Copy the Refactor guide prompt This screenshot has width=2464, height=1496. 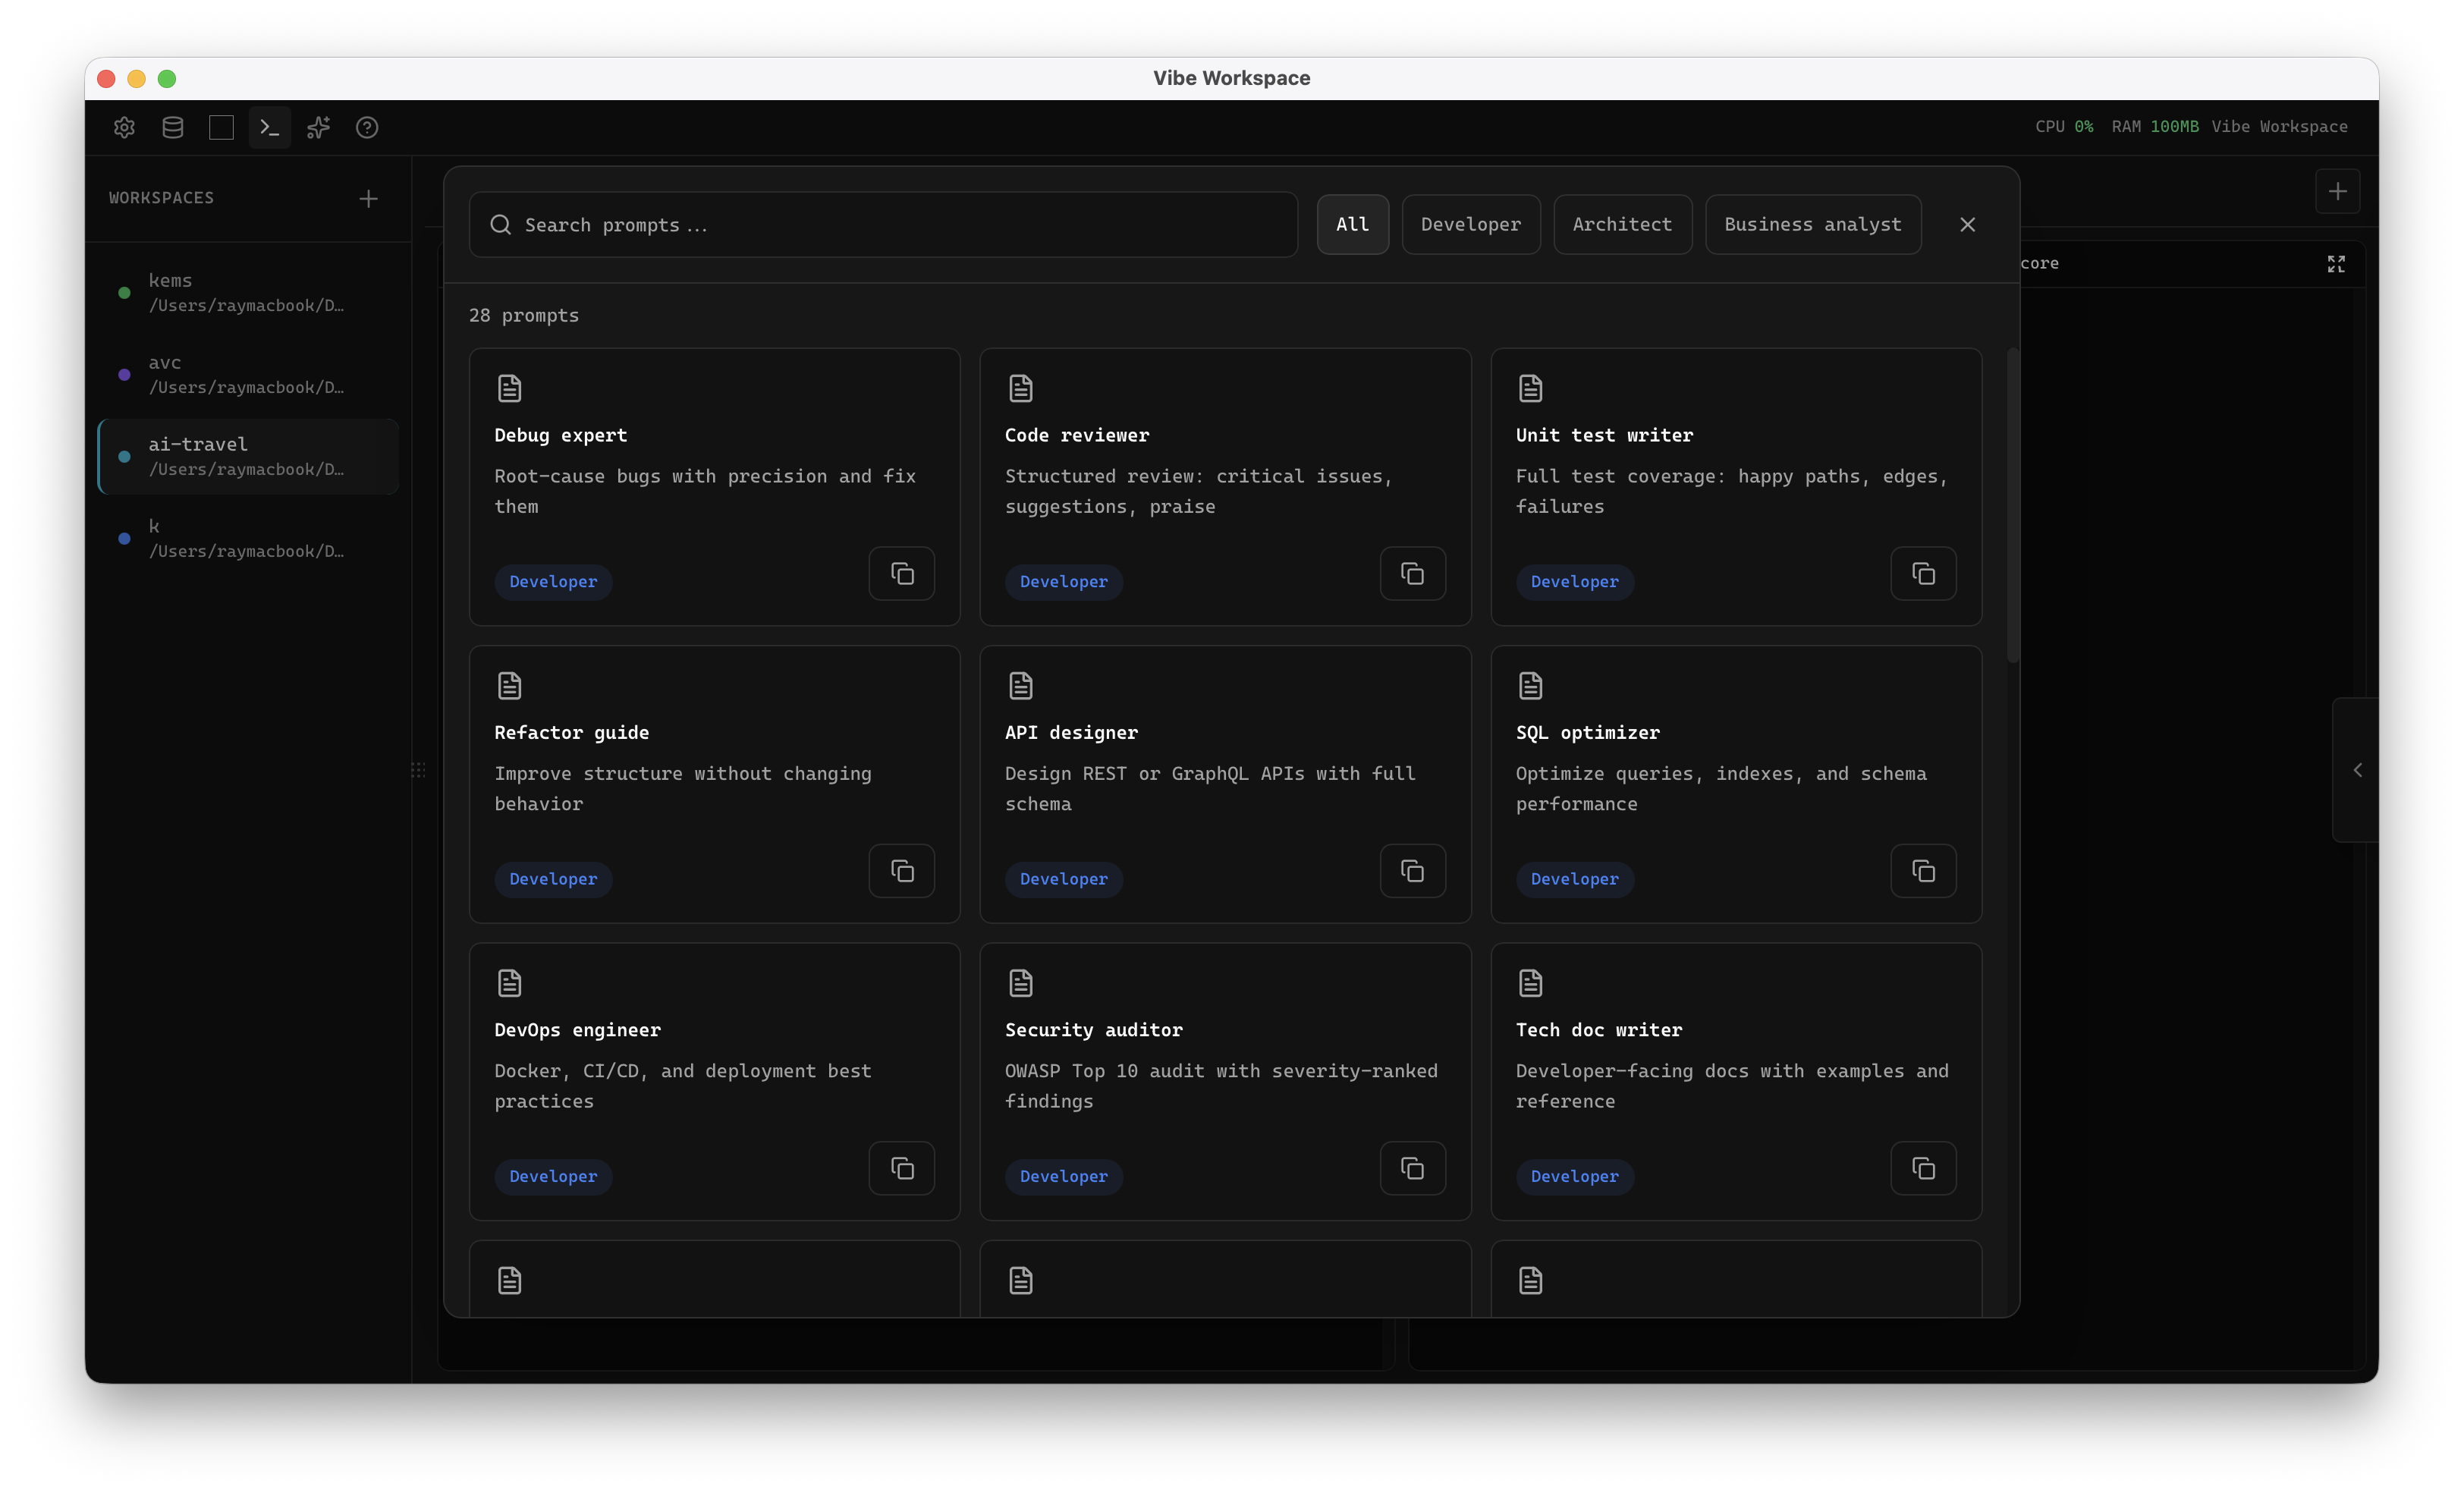coord(901,871)
